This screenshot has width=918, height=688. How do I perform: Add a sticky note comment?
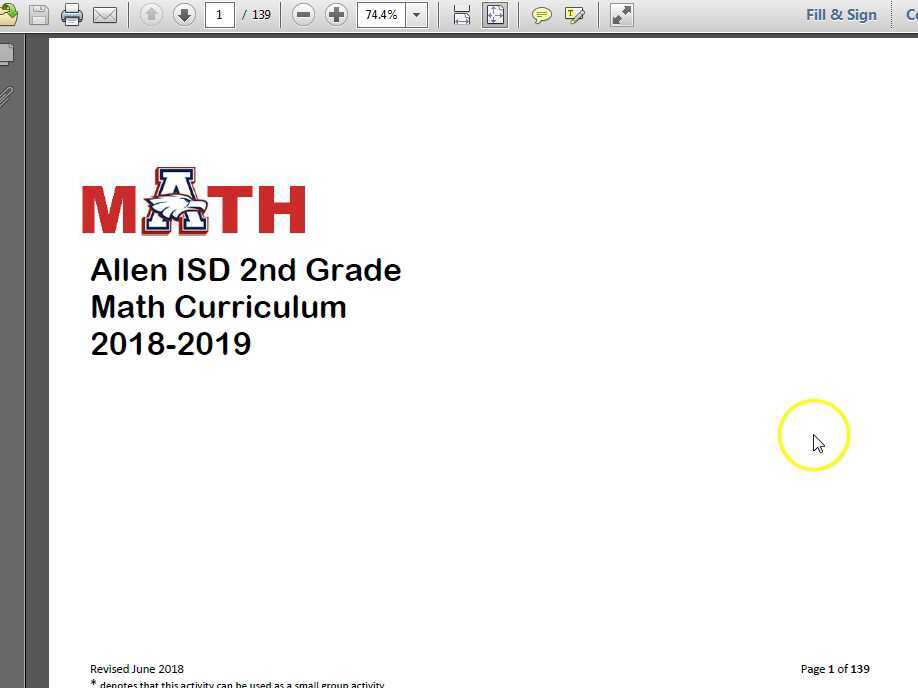(x=542, y=15)
